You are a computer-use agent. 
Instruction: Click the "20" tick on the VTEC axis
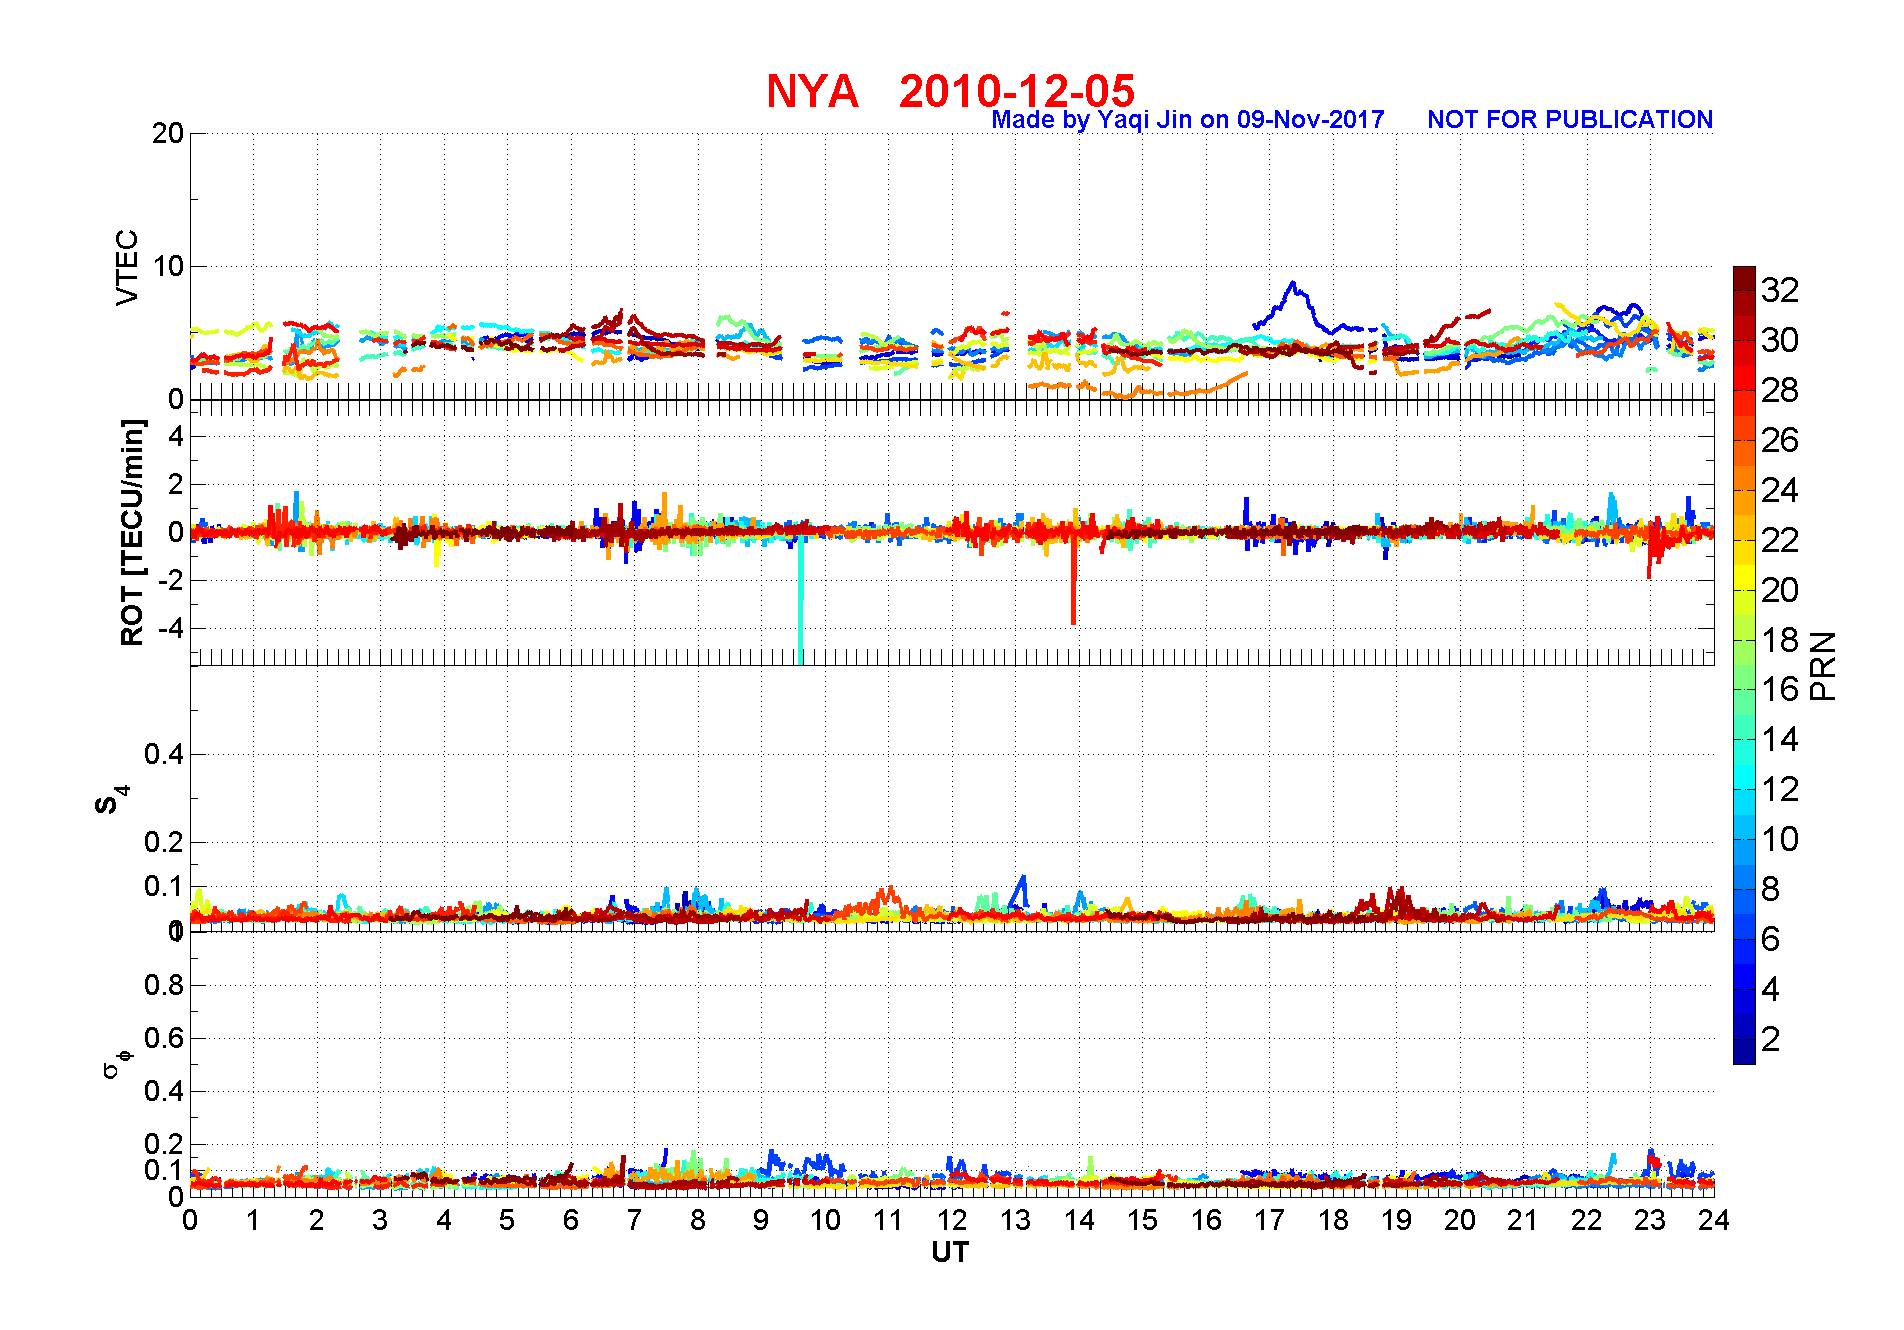(168, 133)
